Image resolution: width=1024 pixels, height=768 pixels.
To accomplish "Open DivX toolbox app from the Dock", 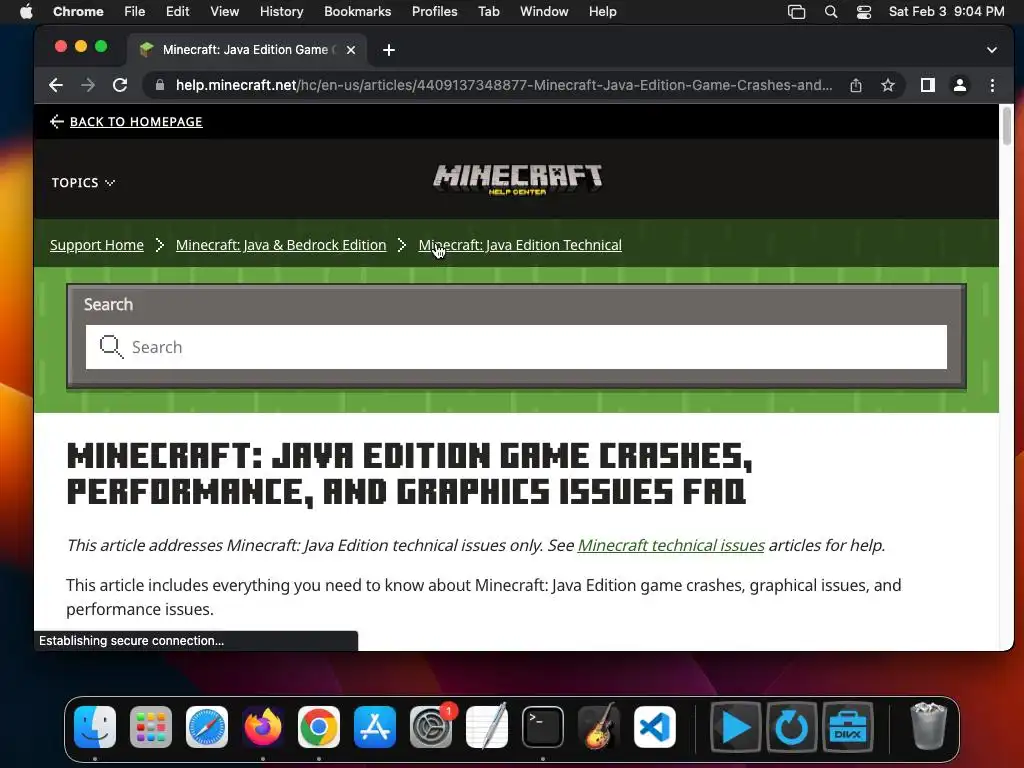I will point(848,727).
